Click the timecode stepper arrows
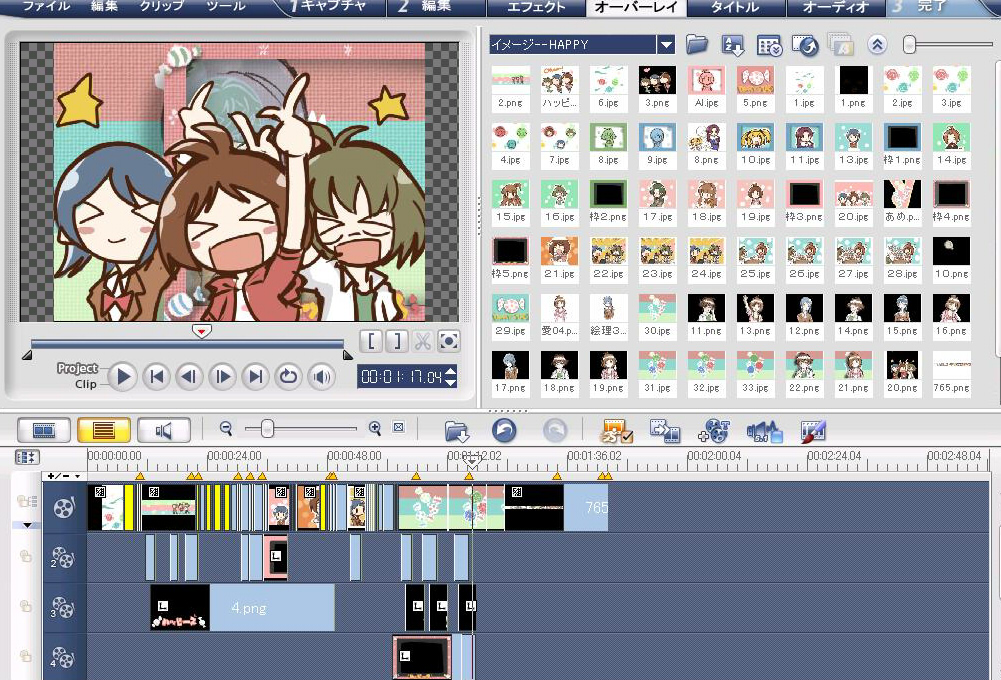 coord(451,377)
